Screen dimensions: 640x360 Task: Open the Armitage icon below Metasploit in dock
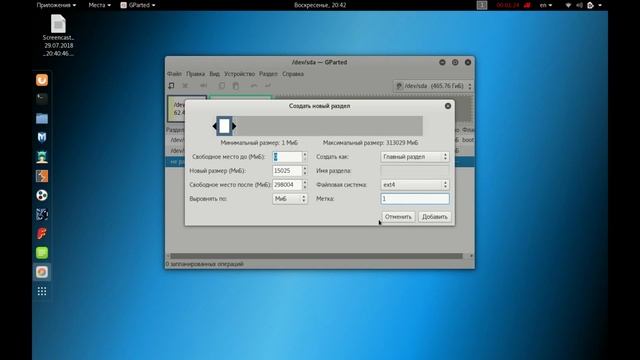tap(42, 157)
